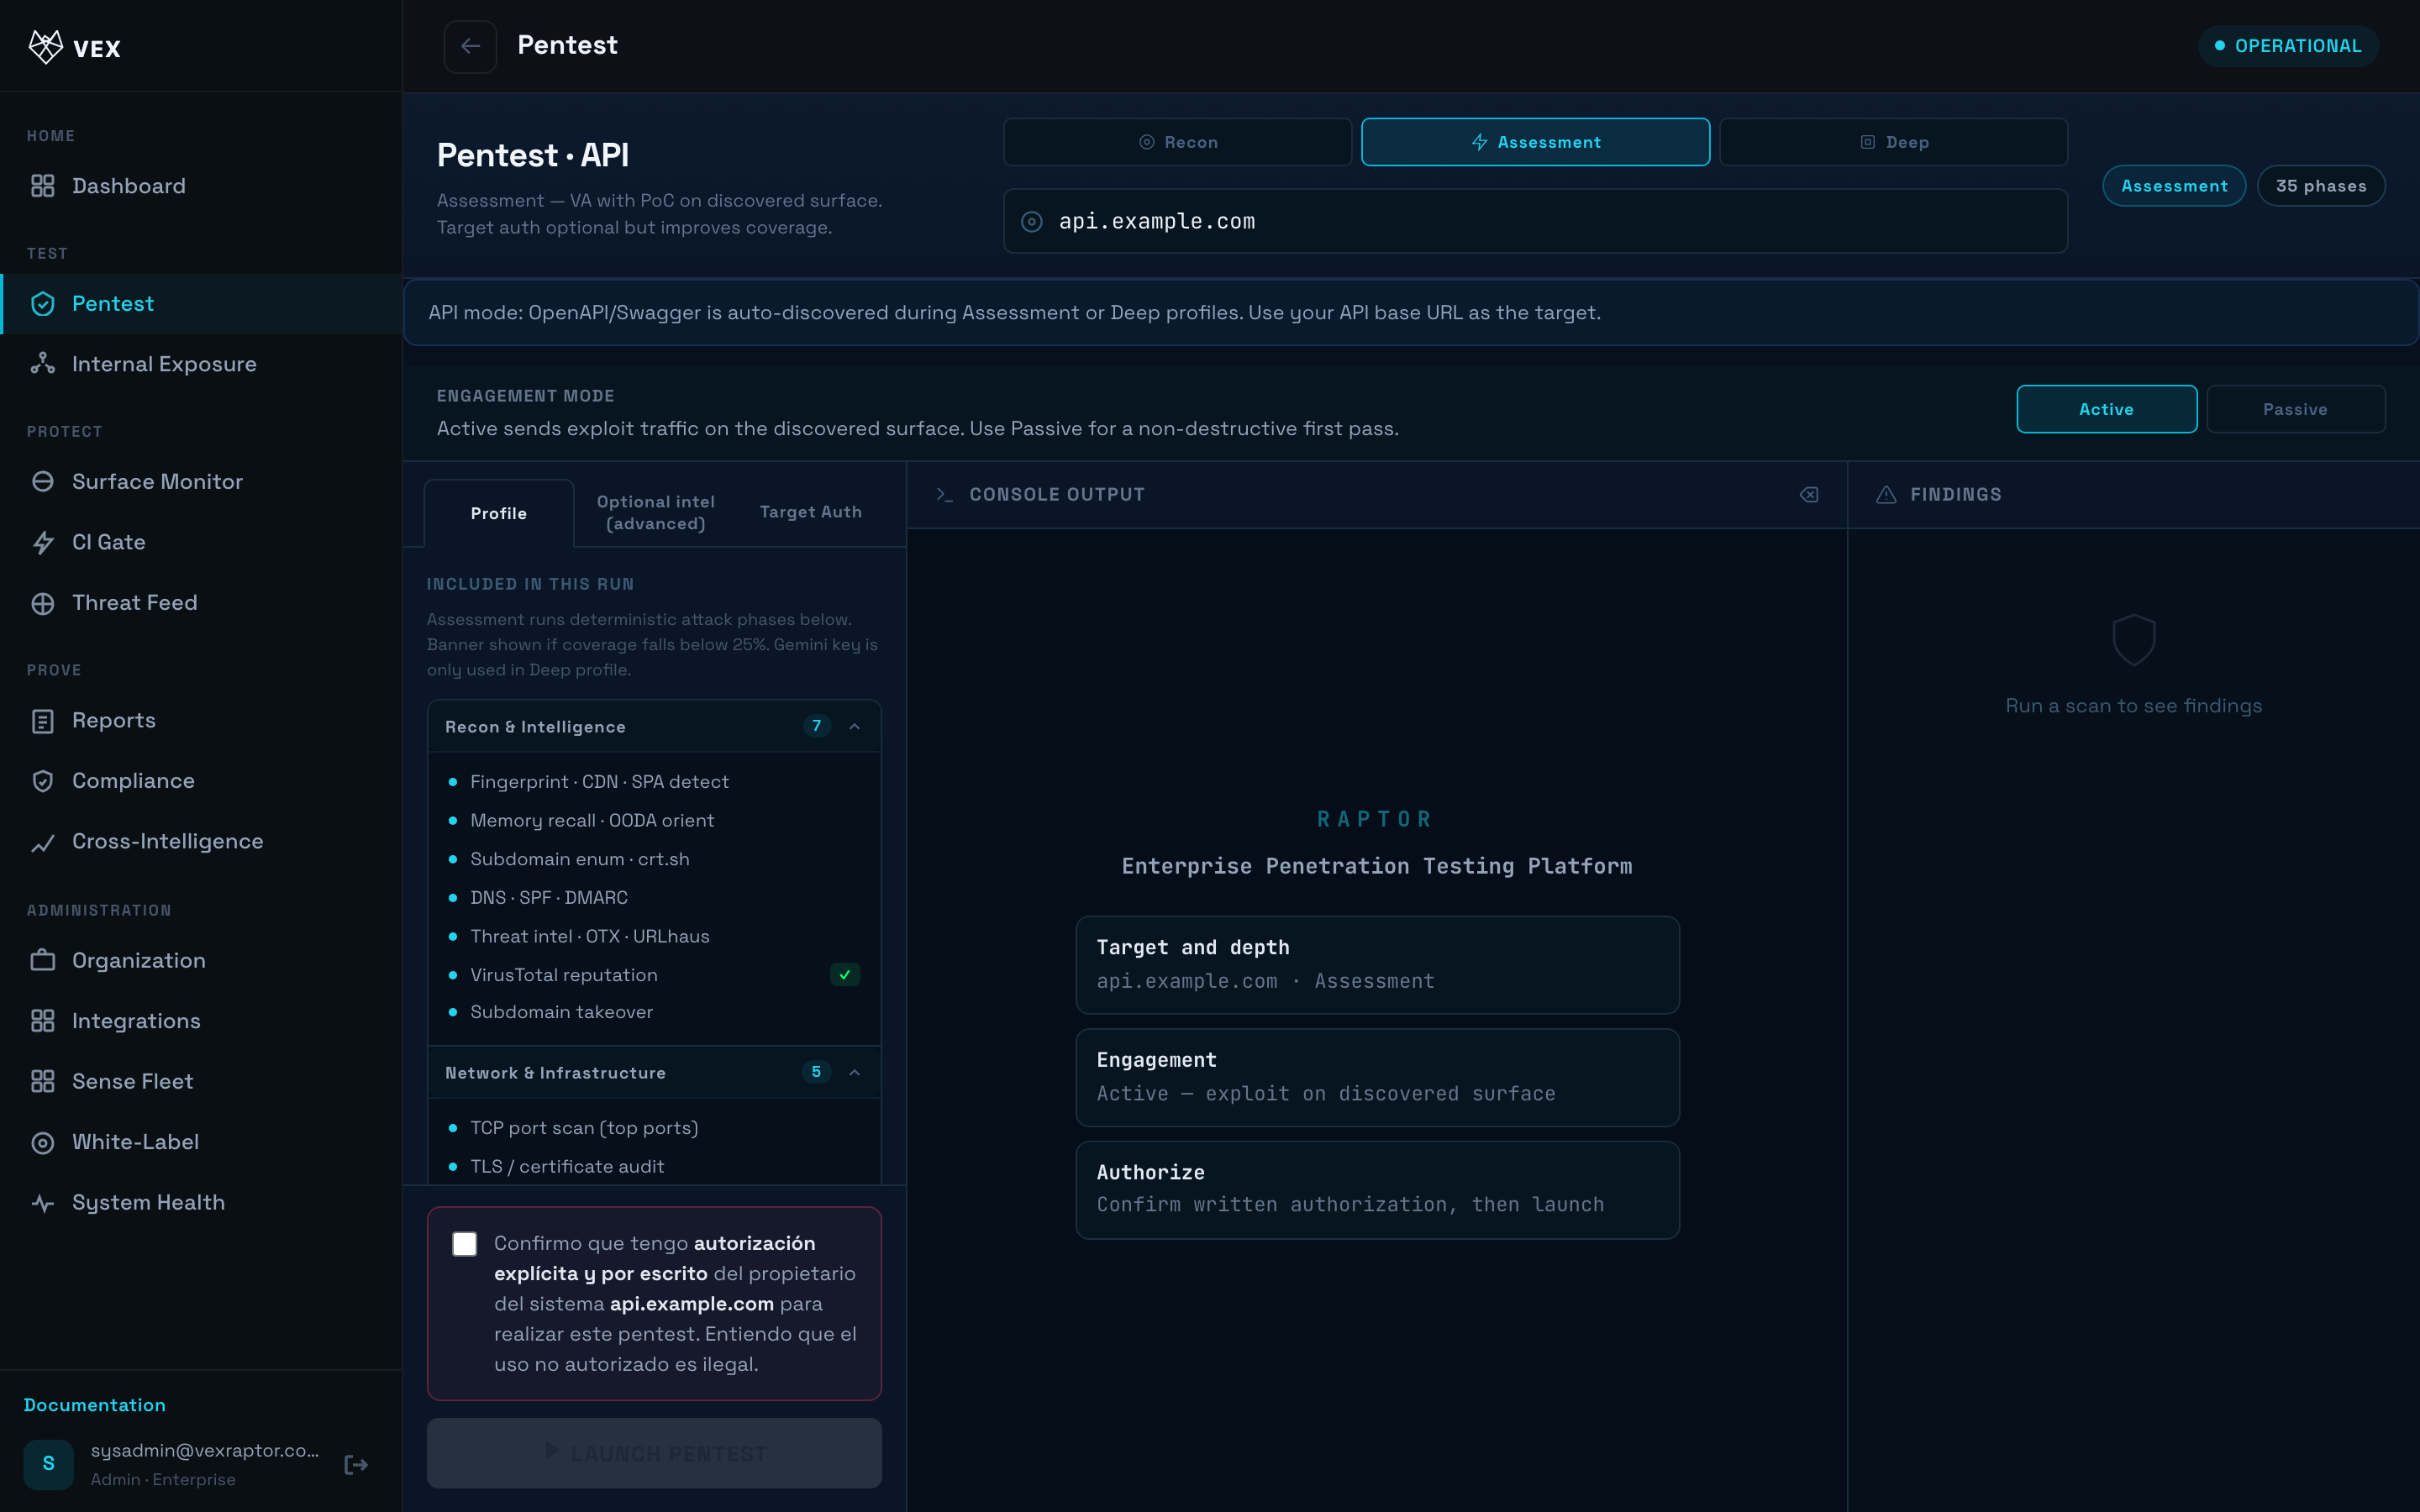Click the api.example.com target input field
2420x1512 pixels.
click(x=1535, y=221)
